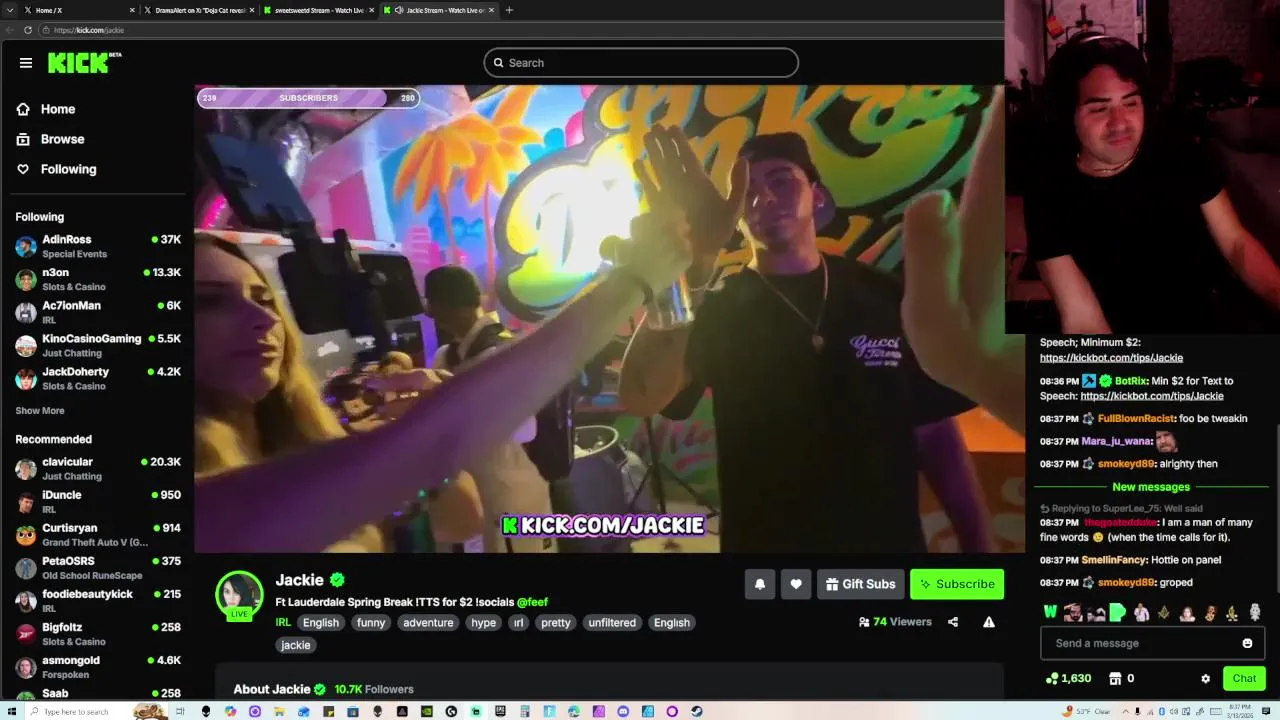
Task: Open PetaOSRS recommended channel
Action: [97, 567]
